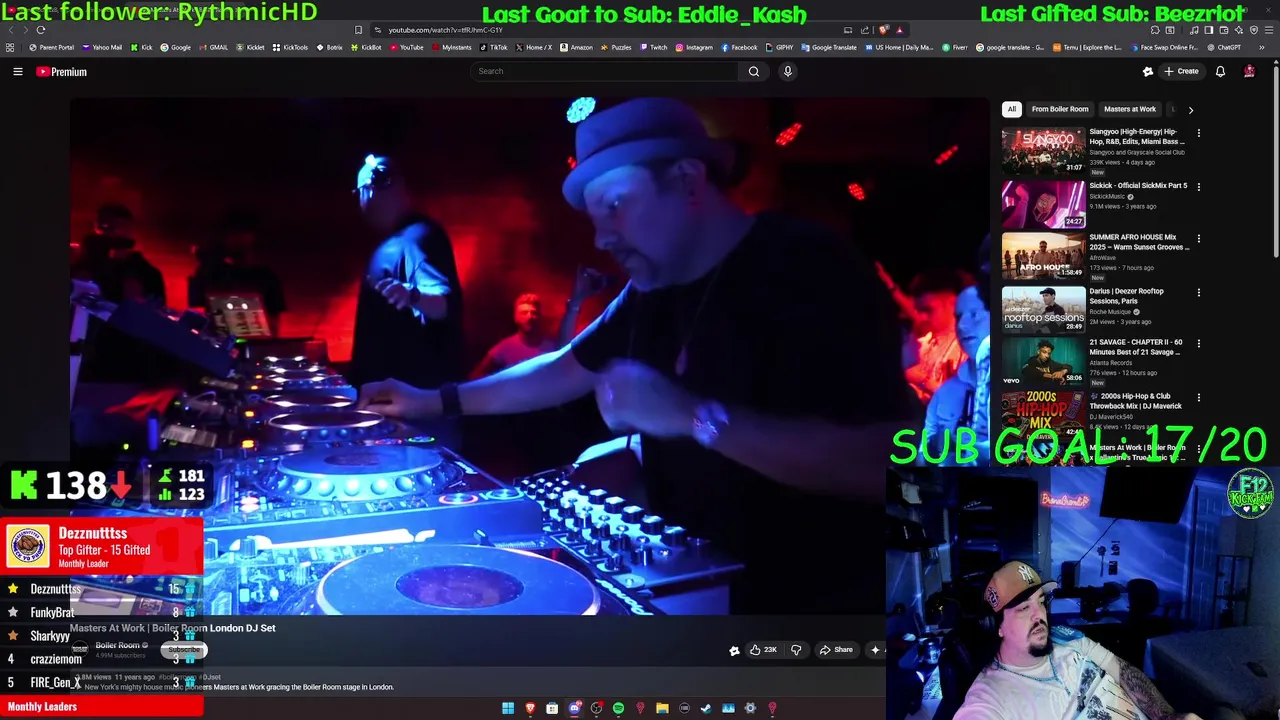Click the Boiler Room channel name
This screenshot has width=1280, height=720.
(117, 645)
